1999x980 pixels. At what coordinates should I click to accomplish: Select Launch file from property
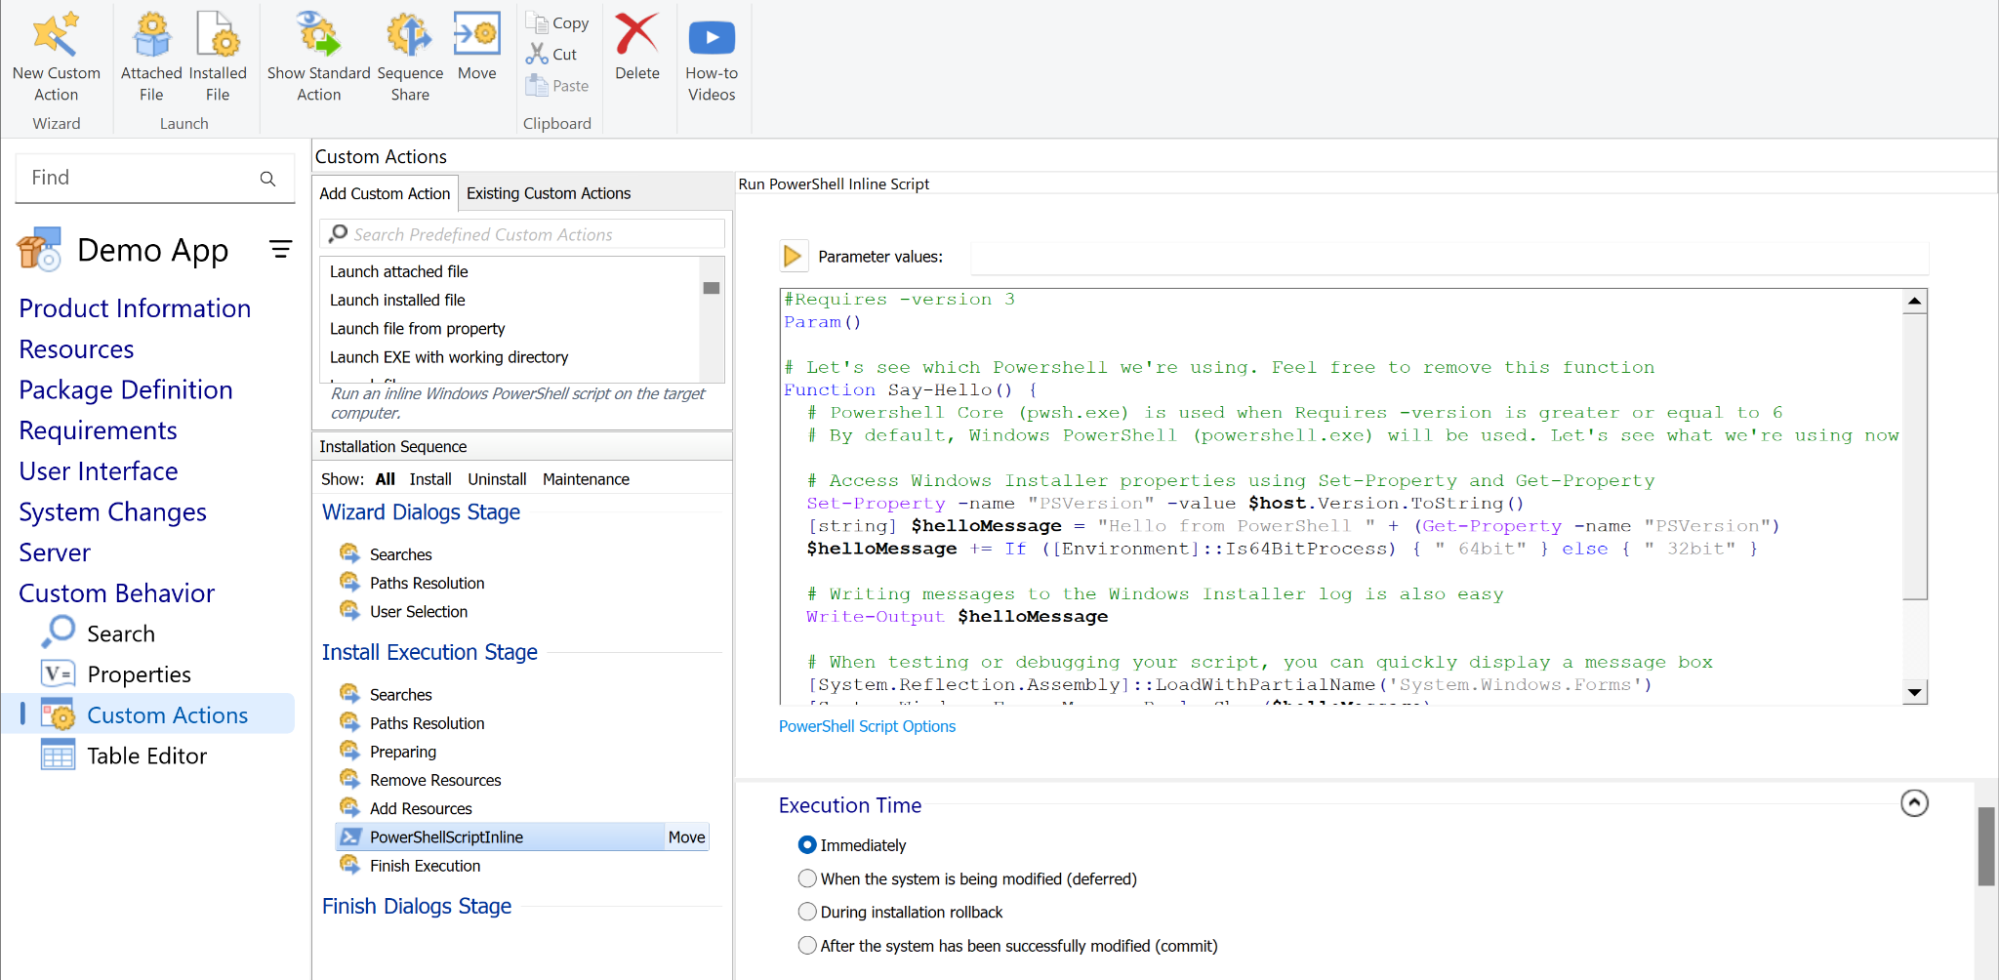(x=418, y=328)
